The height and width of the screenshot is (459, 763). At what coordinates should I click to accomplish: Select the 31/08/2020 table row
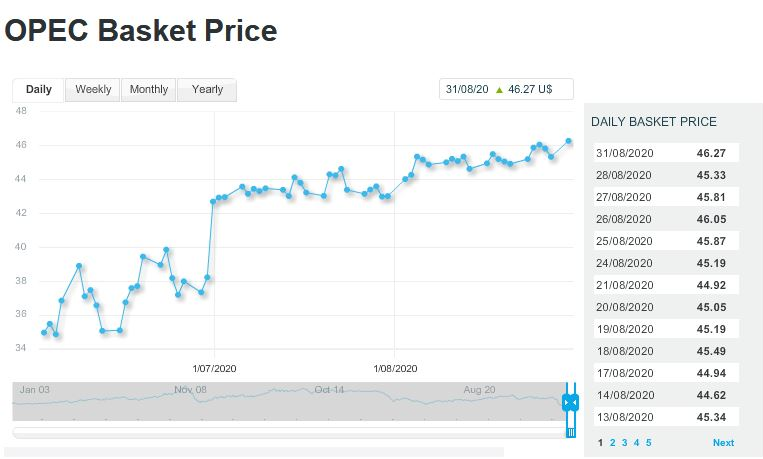665,153
